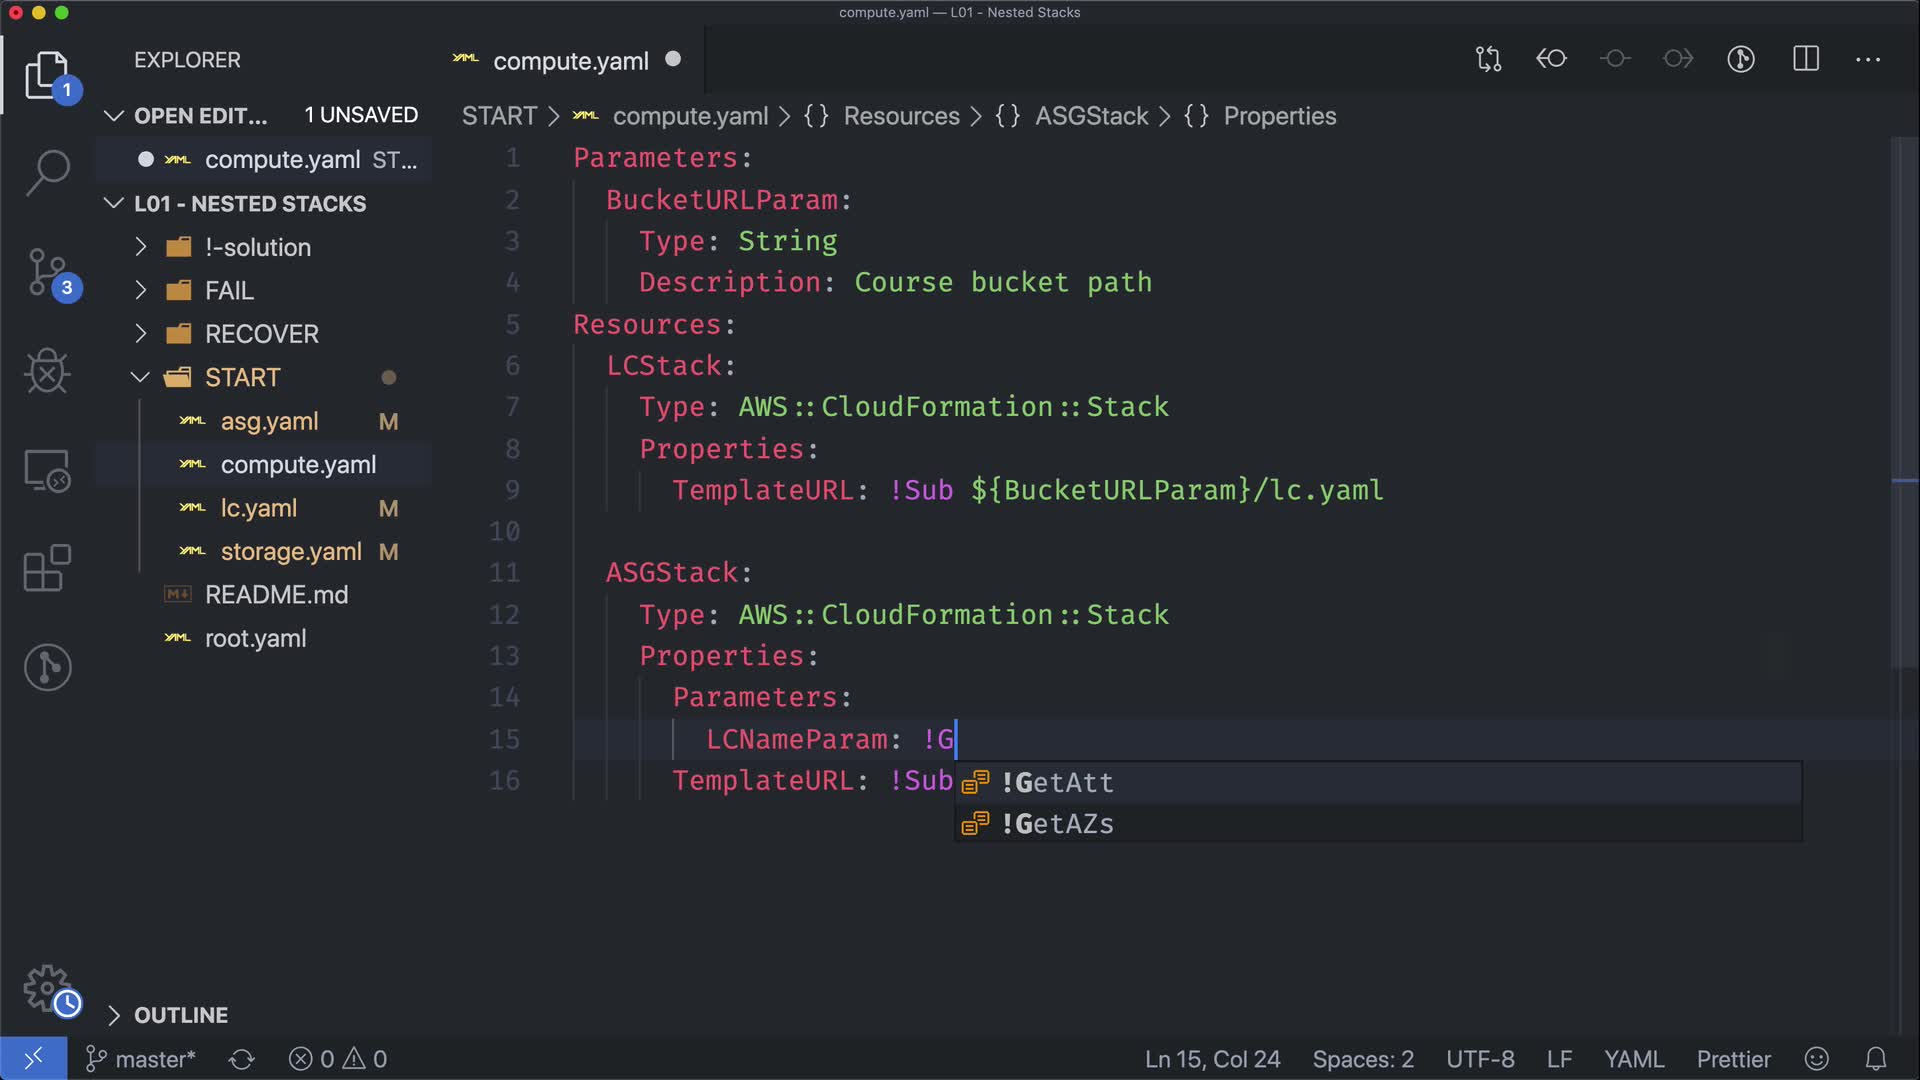Image resolution: width=1920 pixels, height=1080 pixels.
Task: Open the Run and Debug view
Action: (x=47, y=371)
